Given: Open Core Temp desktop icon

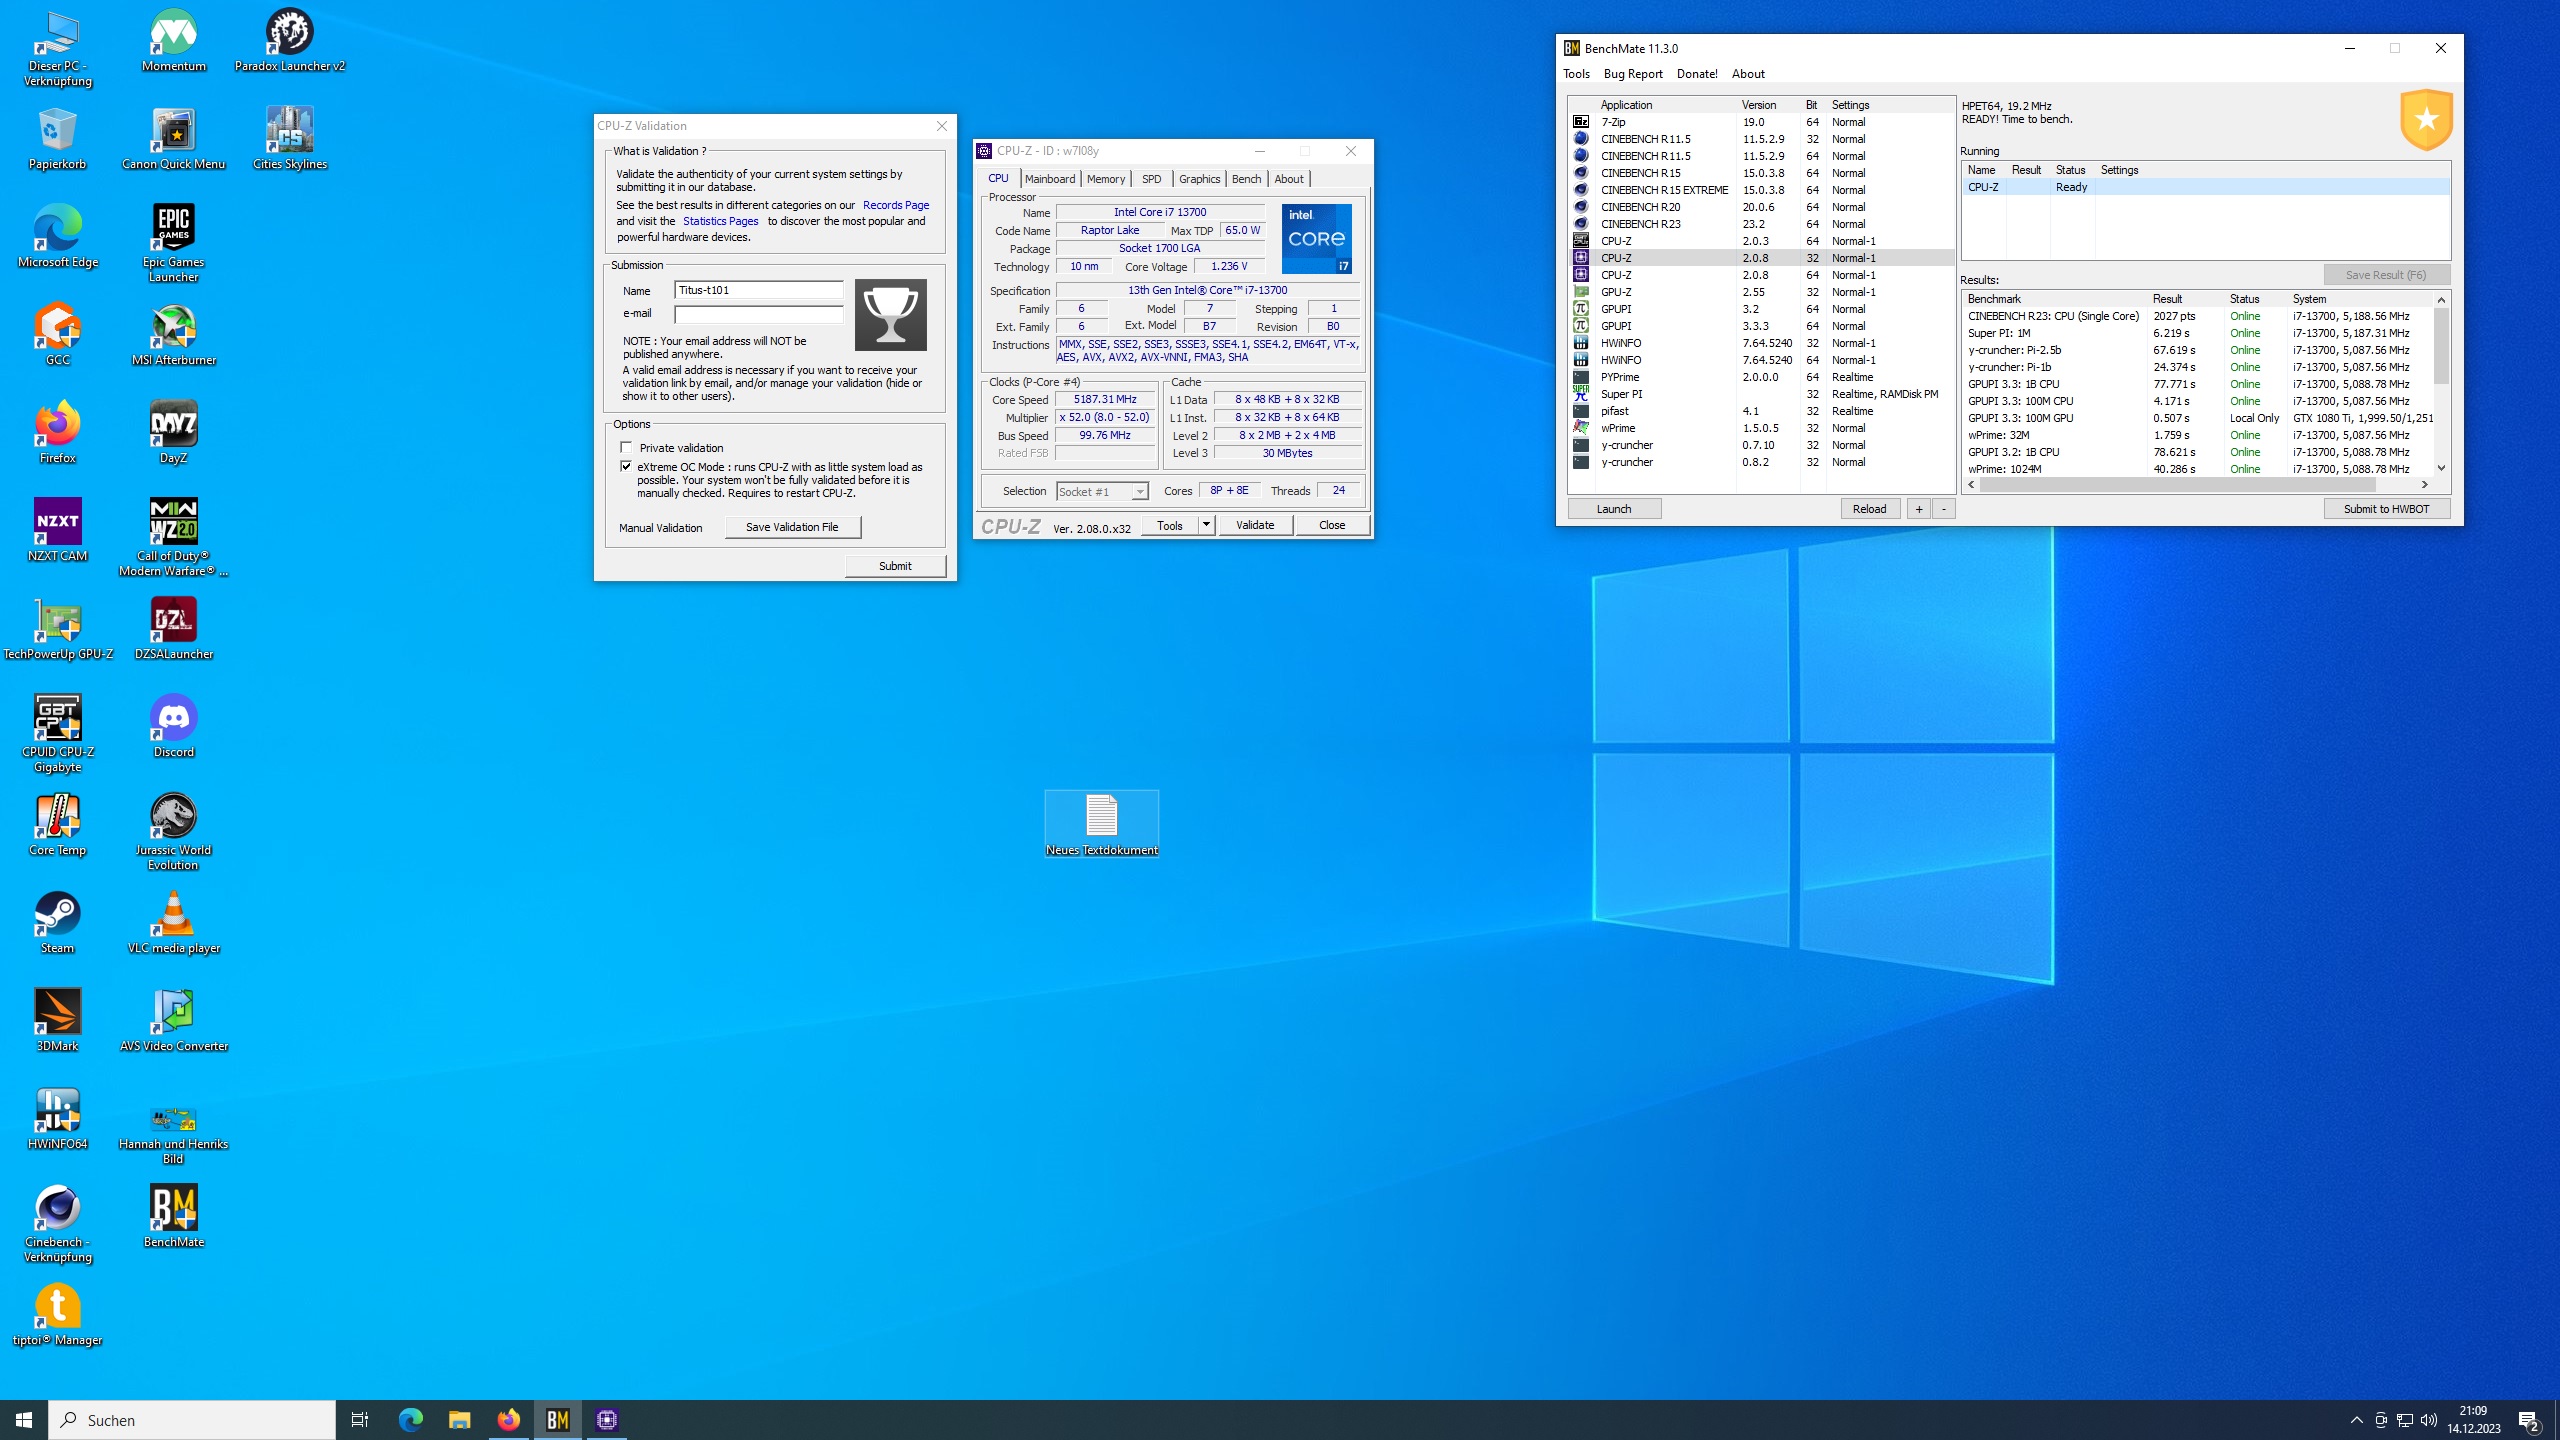Looking at the screenshot, I should (57, 825).
